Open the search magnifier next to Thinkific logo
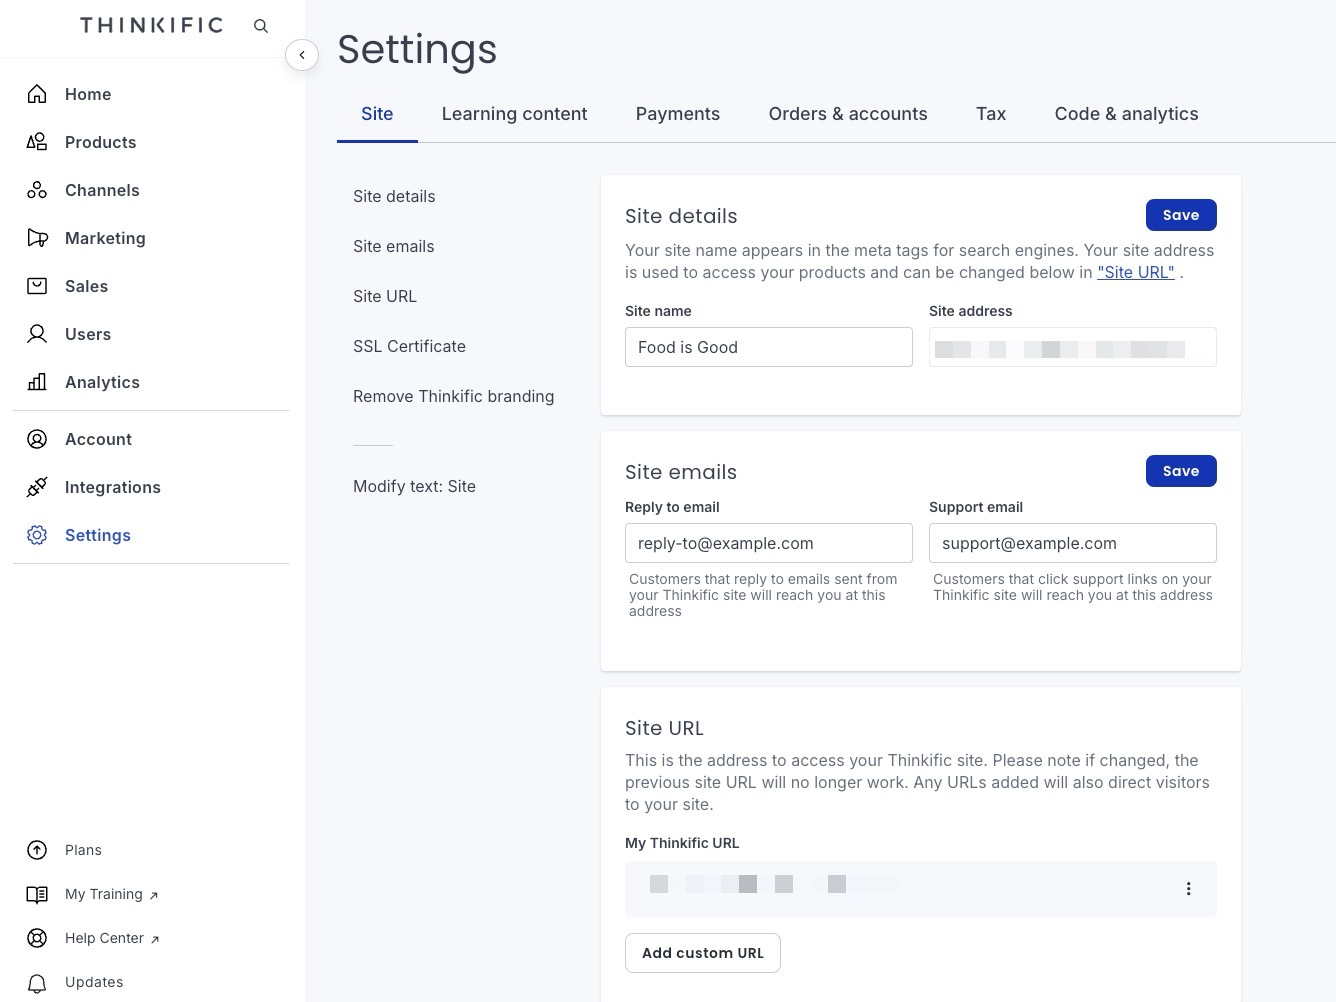This screenshot has height=1002, width=1336. click(261, 26)
